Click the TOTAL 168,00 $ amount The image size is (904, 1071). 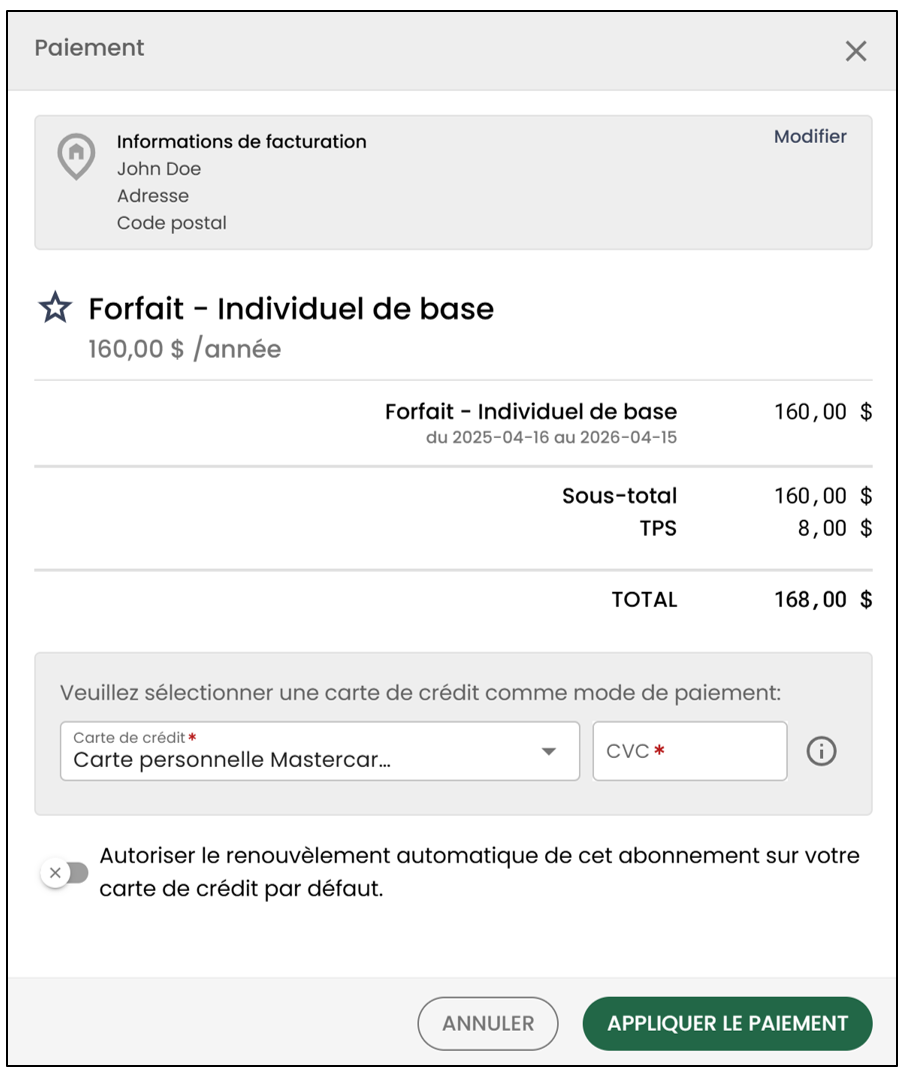coord(823,600)
